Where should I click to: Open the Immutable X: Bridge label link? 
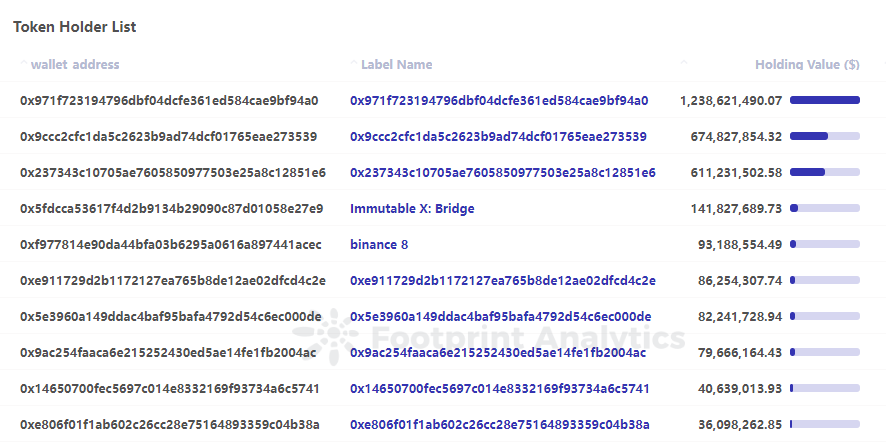tap(412, 209)
